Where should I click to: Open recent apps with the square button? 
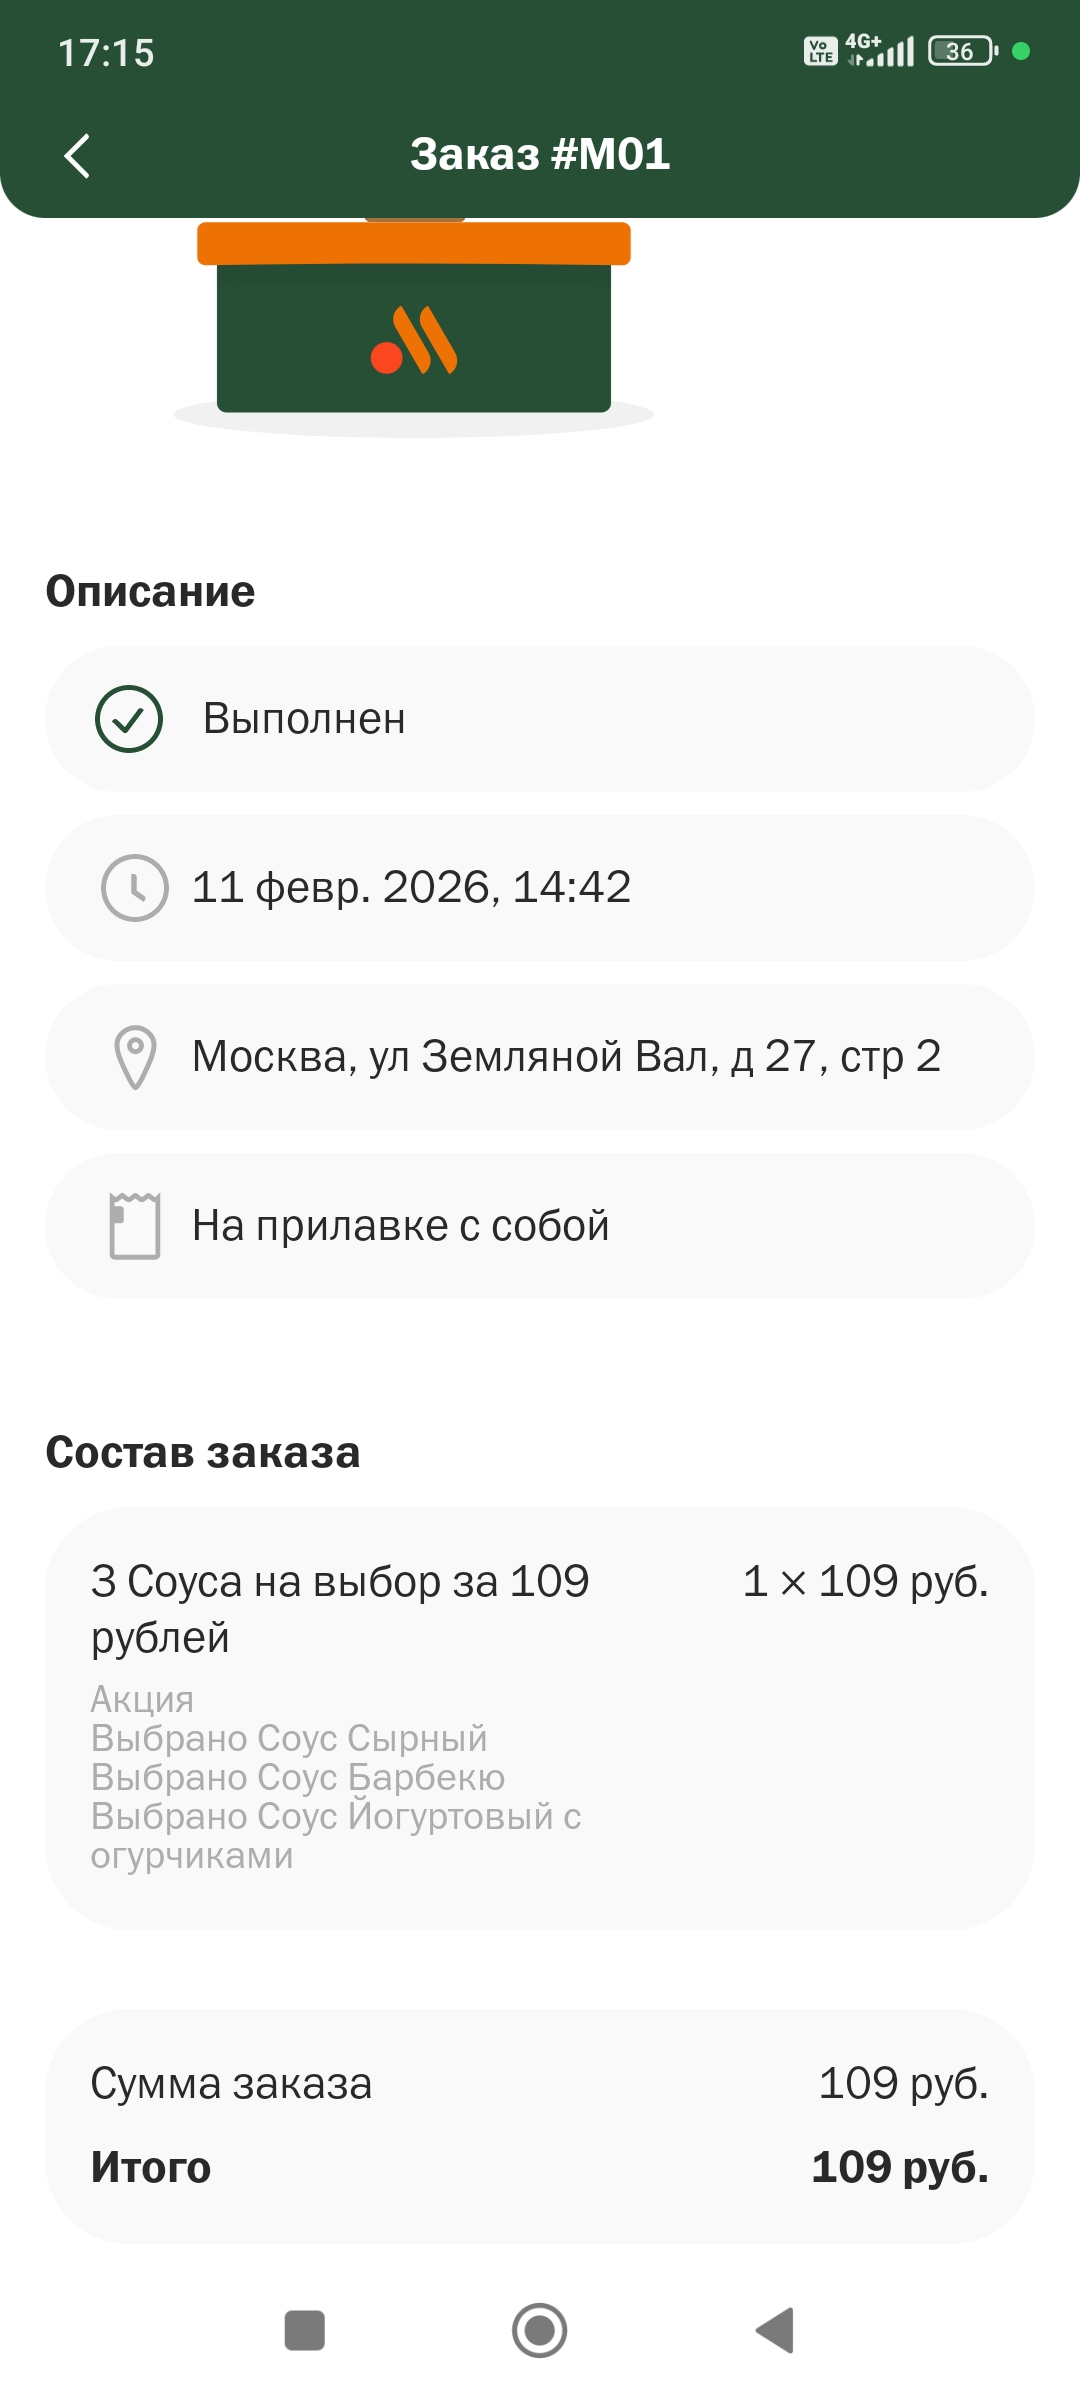click(305, 2331)
